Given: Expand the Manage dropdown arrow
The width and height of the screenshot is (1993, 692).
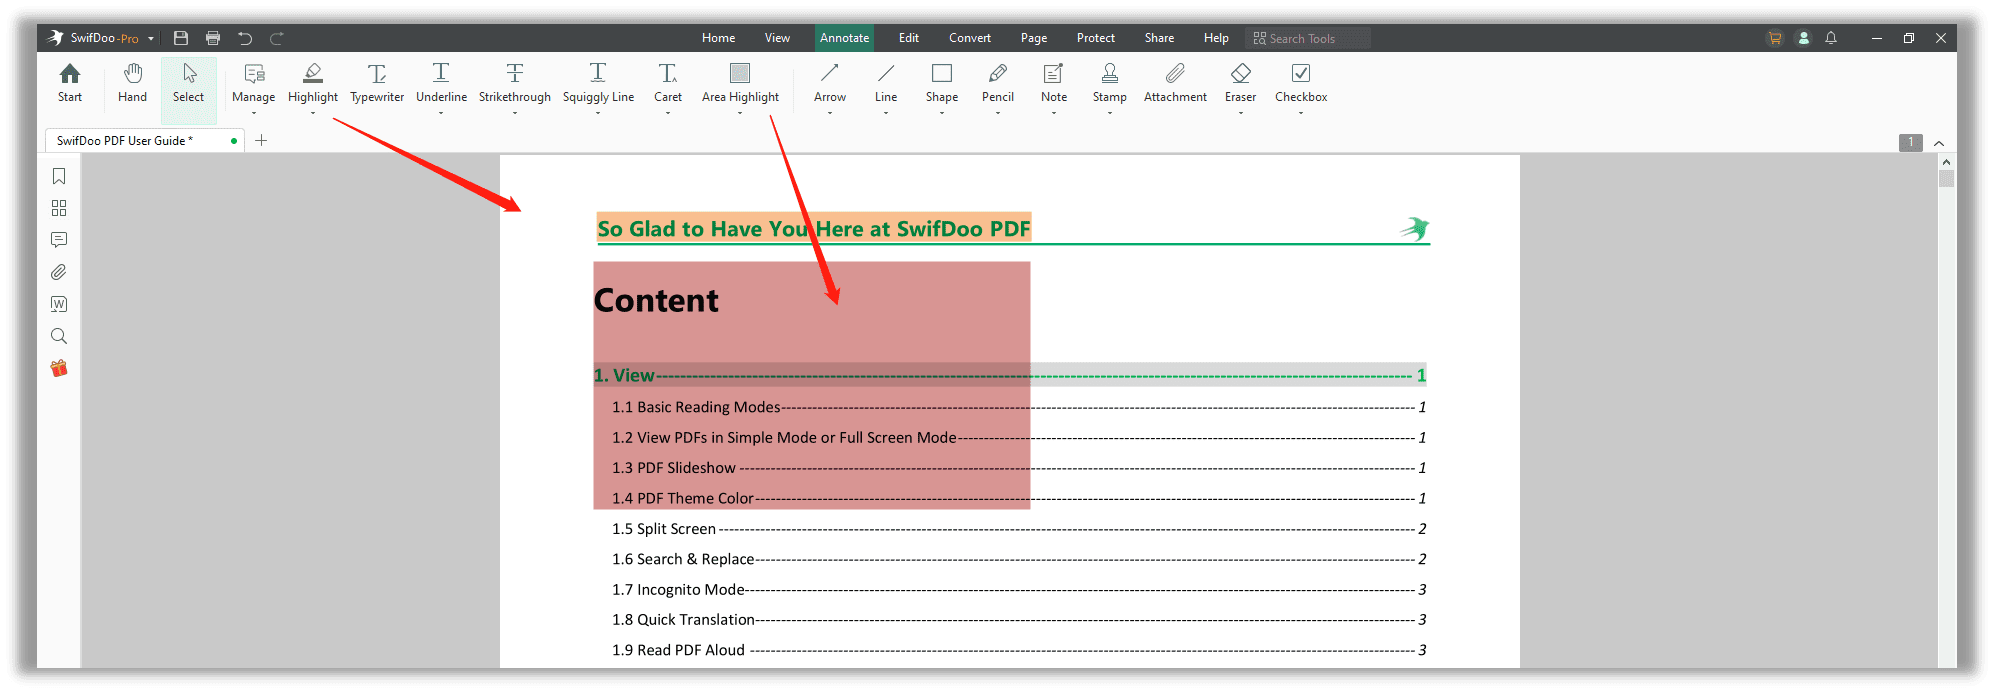Looking at the screenshot, I should [x=254, y=113].
